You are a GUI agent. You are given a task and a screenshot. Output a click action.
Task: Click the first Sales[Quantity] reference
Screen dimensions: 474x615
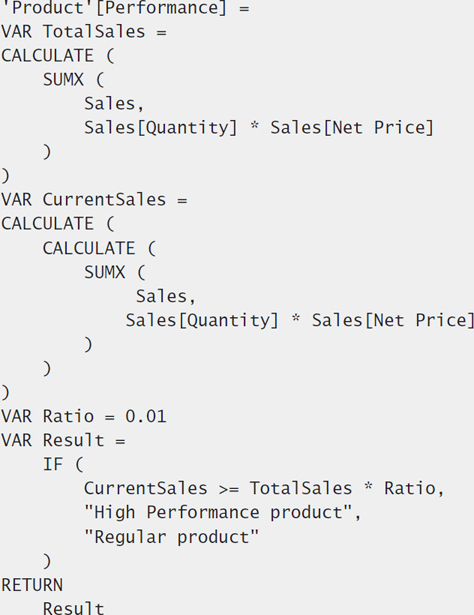pyautogui.click(x=161, y=128)
